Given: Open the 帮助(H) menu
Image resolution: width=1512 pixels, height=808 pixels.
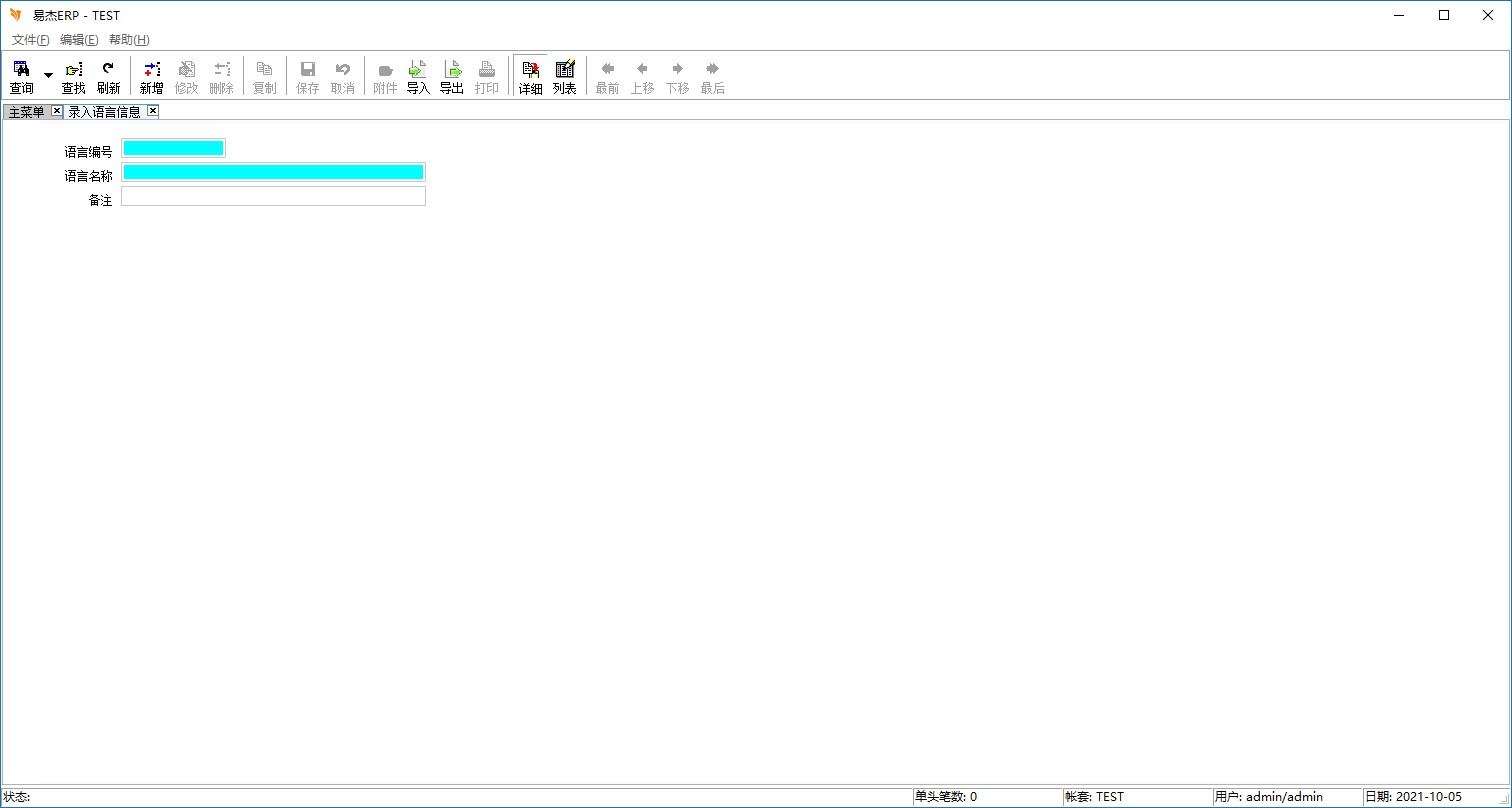Looking at the screenshot, I should point(129,40).
